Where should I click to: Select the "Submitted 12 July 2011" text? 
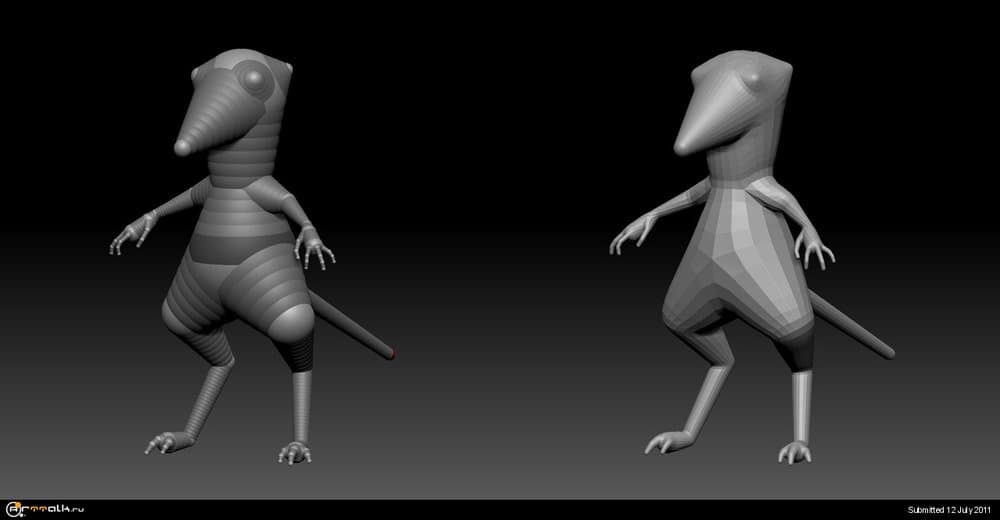click(950, 510)
